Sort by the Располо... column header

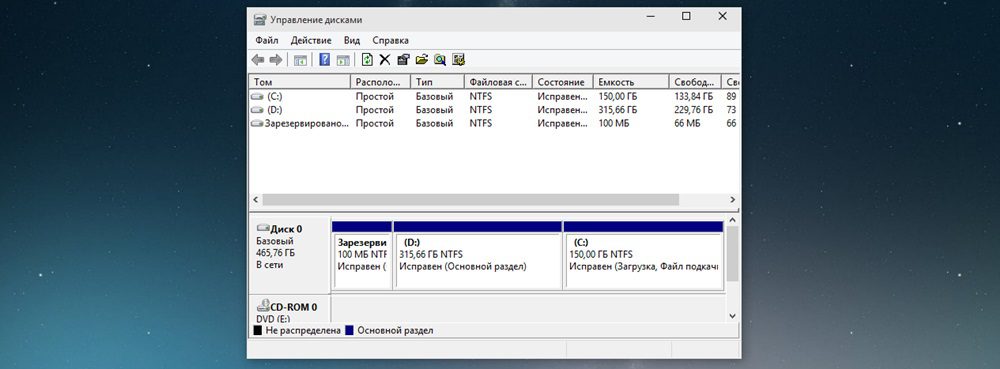pos(380,82)
